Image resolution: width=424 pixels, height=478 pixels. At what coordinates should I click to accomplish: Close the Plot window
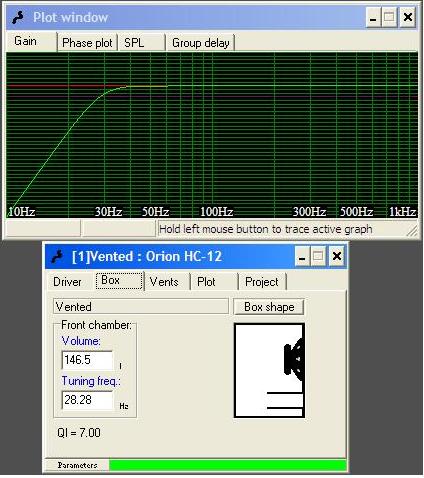pyautogui.click(x=408, y=17)
